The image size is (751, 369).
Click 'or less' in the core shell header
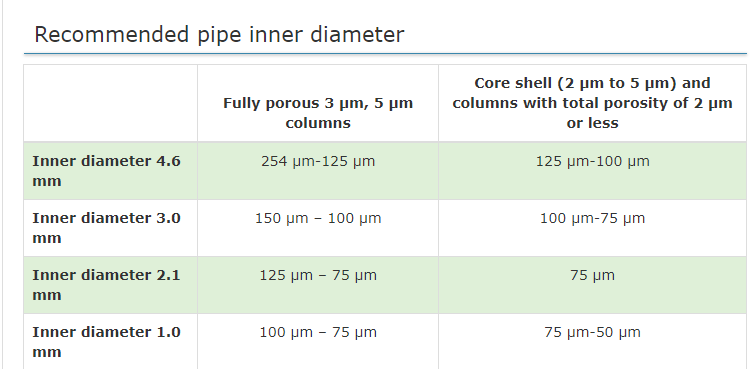coord(592,123)
